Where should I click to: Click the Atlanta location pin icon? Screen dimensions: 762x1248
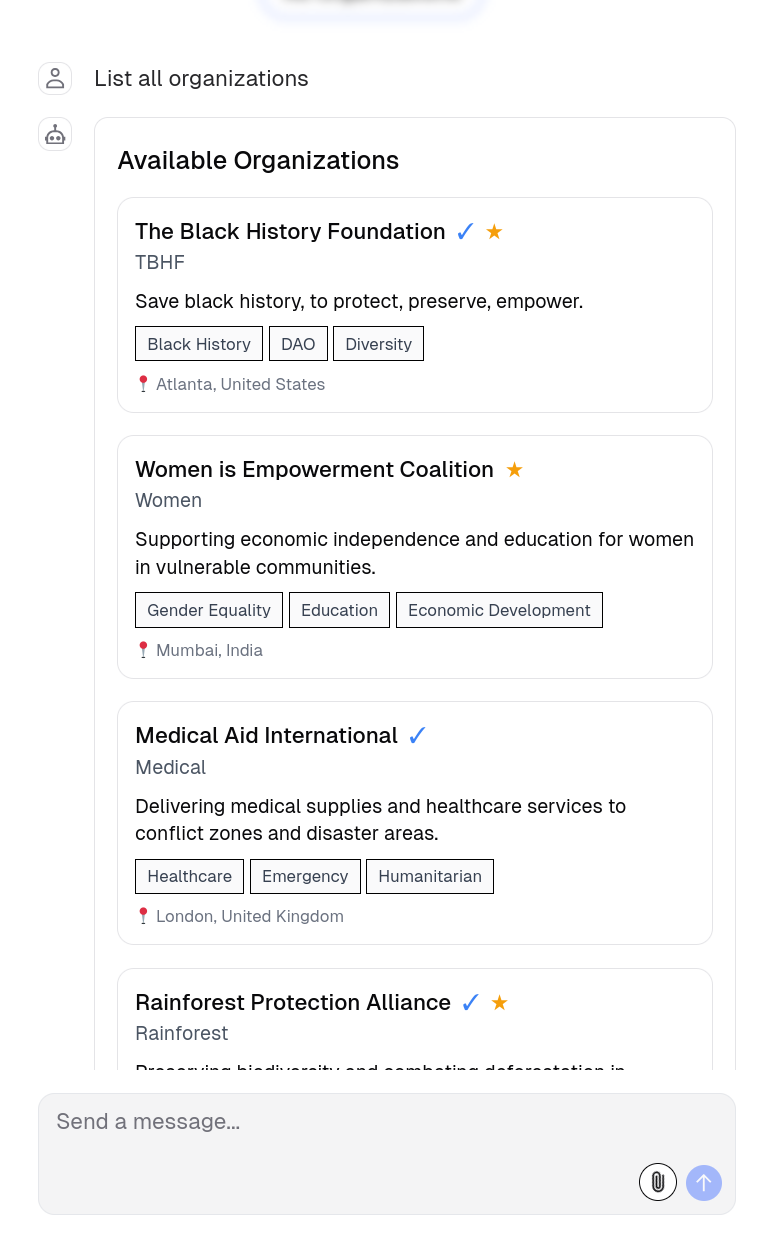pos(143,384)
